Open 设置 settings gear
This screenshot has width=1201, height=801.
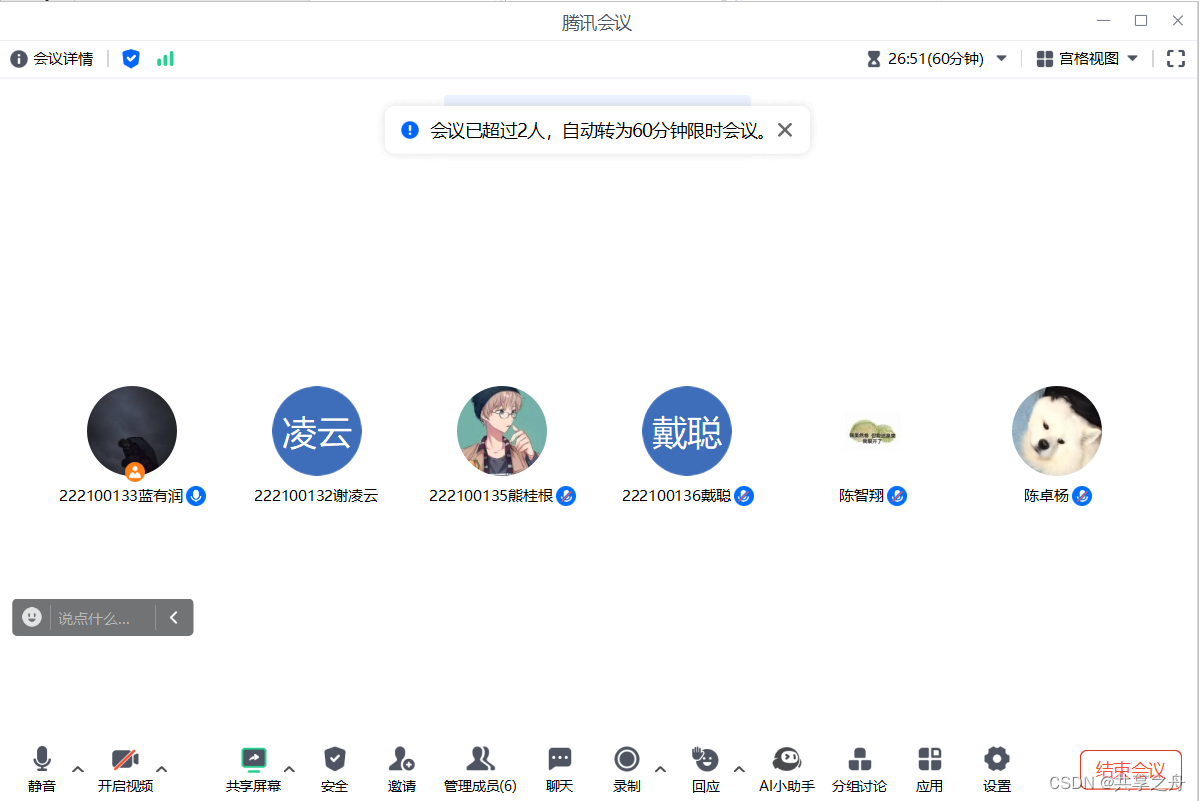(997, 769)
